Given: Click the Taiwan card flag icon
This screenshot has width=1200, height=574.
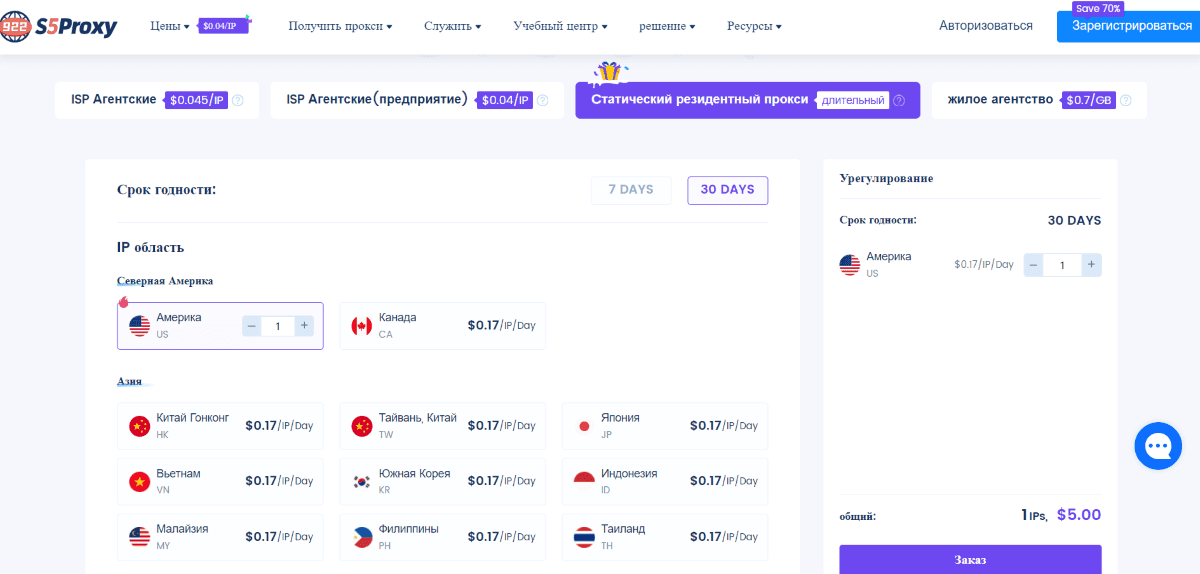Looking at the screenshot, I should tap(362, 427).
